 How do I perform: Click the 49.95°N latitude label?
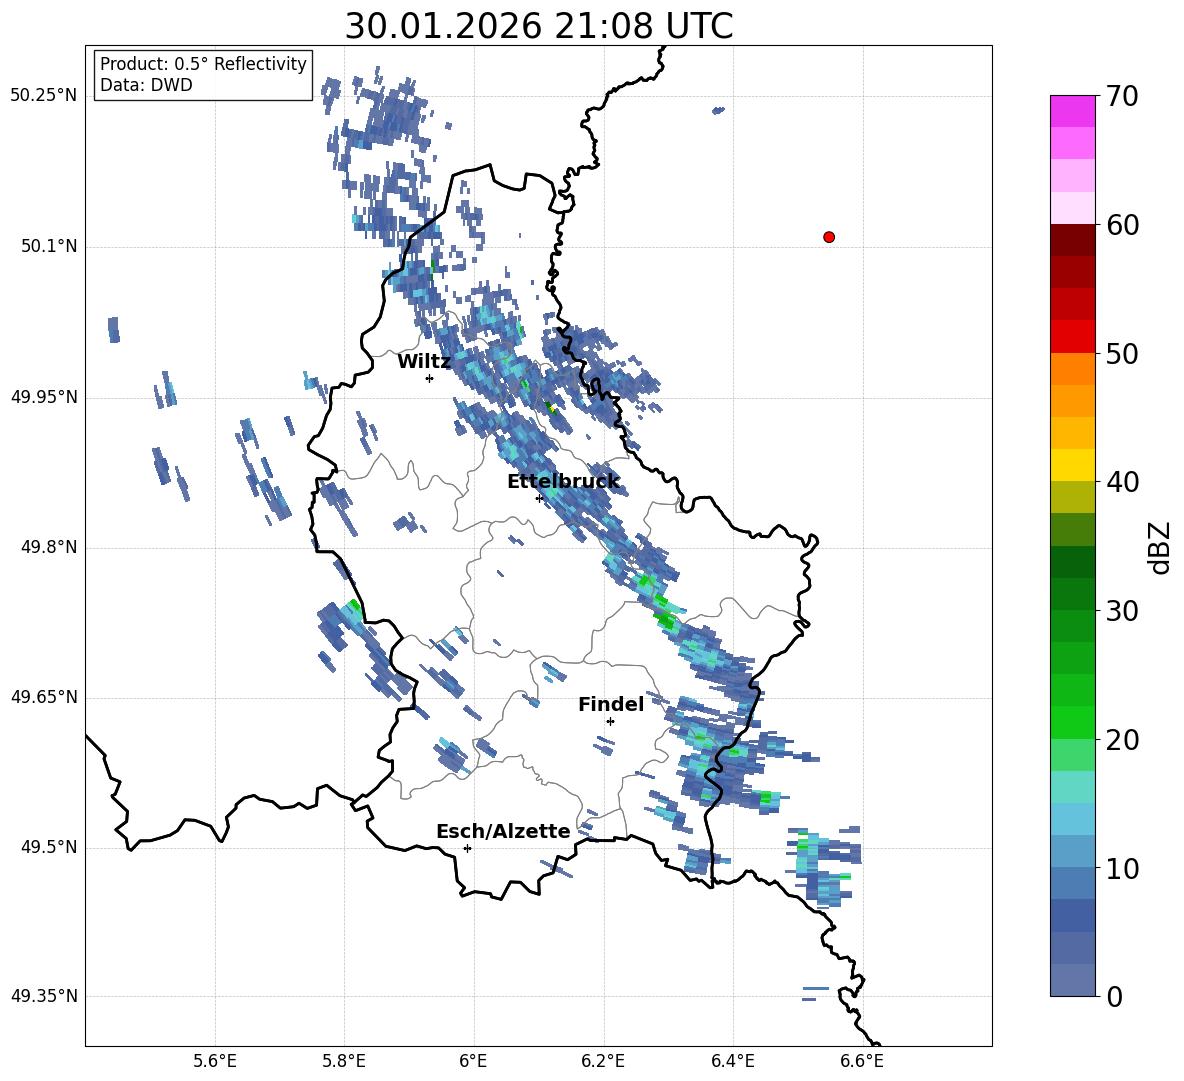coord(44,396)
